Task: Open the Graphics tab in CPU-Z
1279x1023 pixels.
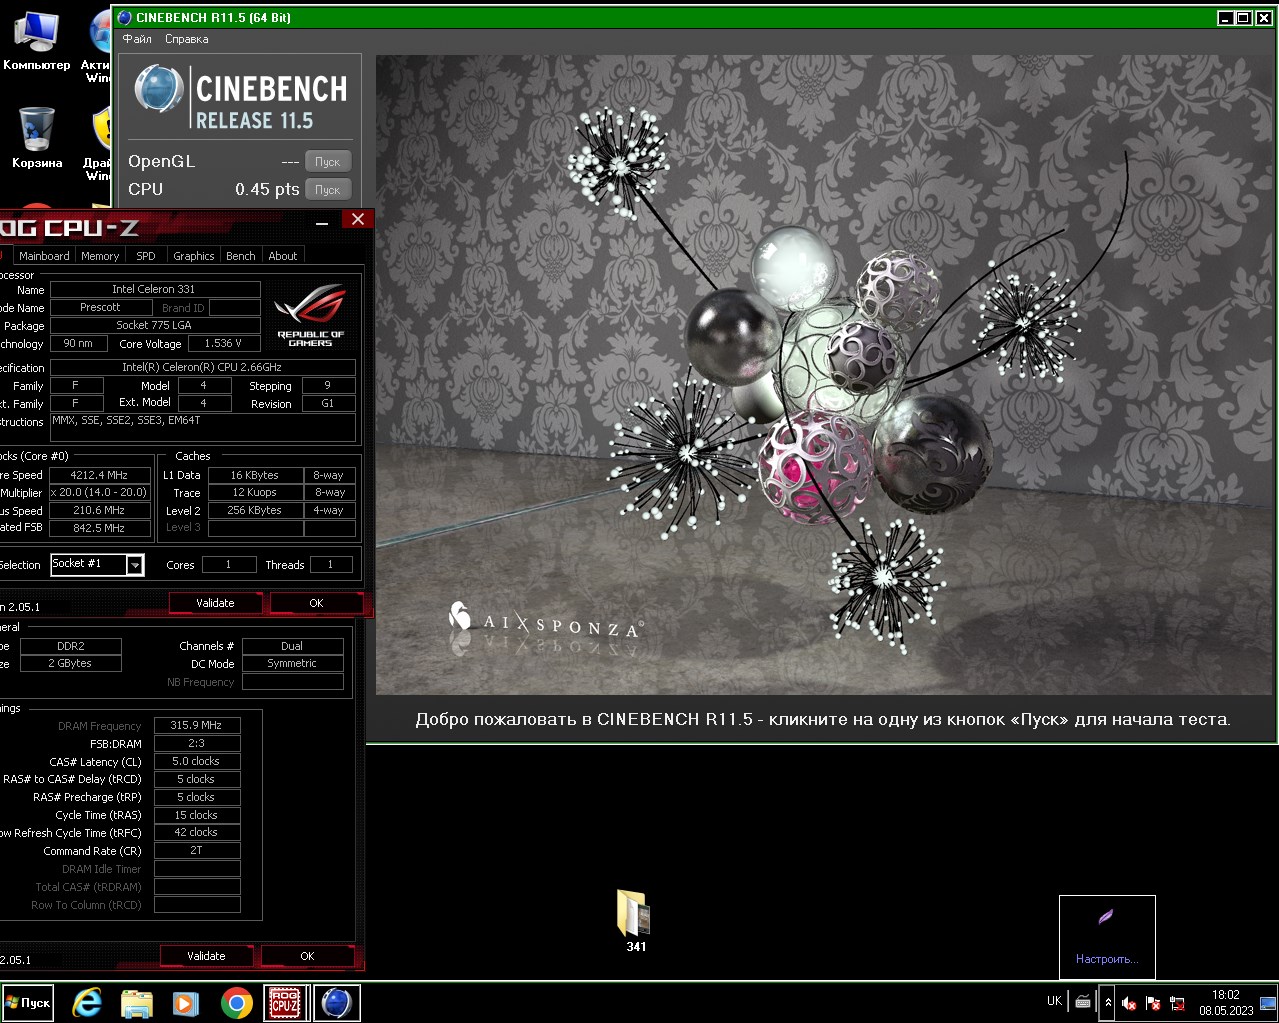Action: coord(194,256)
